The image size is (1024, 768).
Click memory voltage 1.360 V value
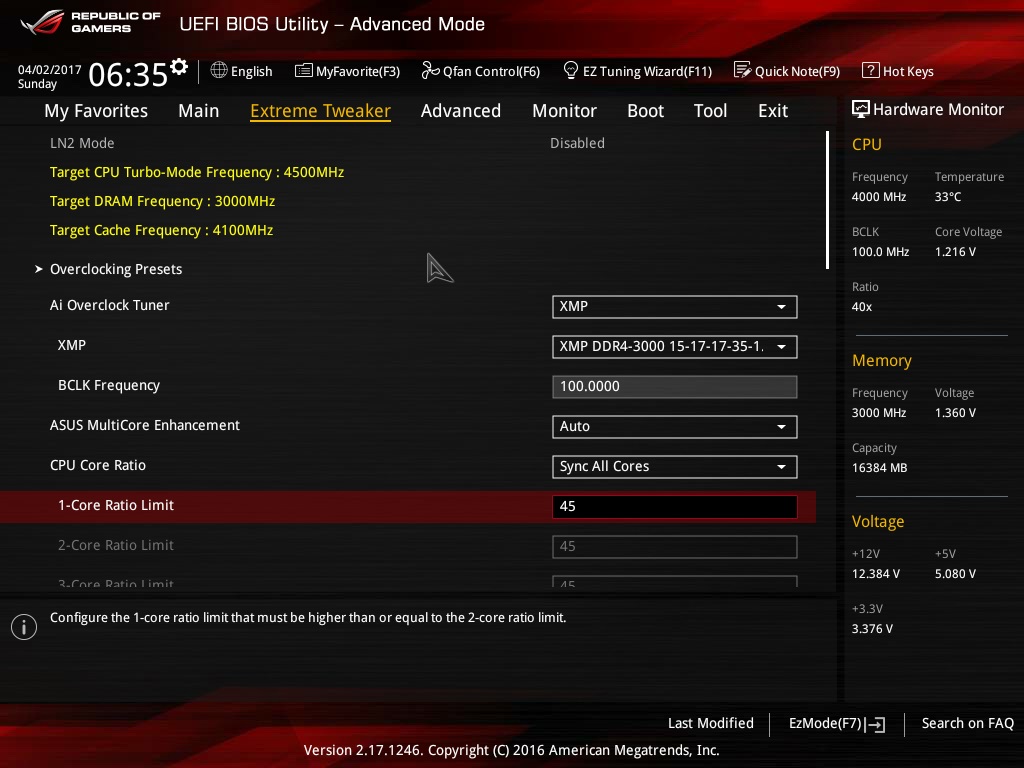[x=955, y=413]
